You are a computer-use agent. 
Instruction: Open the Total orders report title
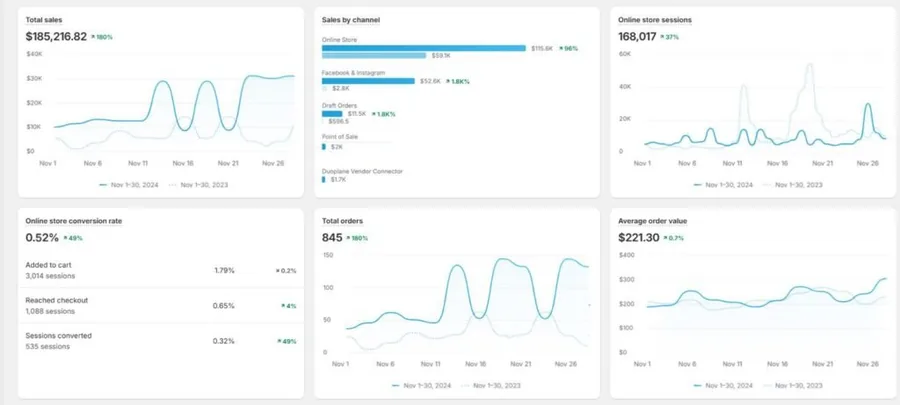(342, 221)
